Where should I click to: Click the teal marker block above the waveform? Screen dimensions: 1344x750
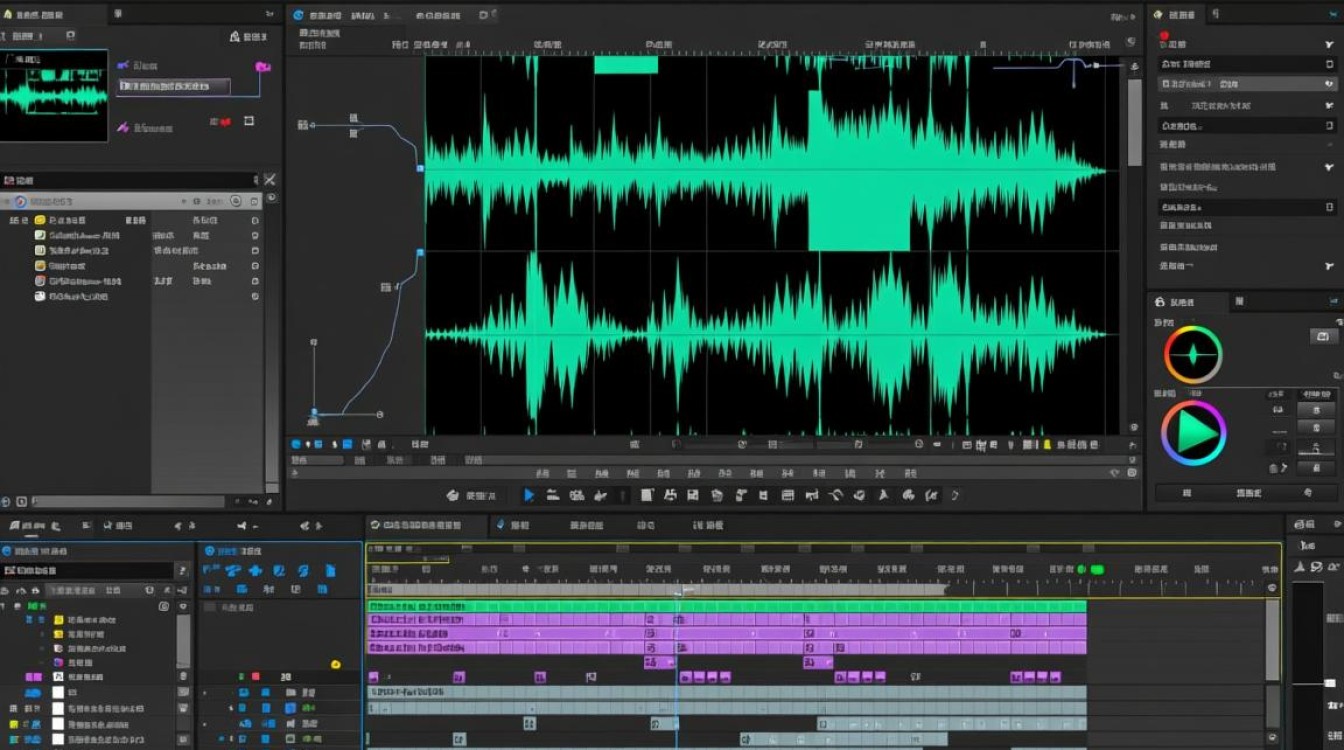pyautogui.click(x=626, y=65)
